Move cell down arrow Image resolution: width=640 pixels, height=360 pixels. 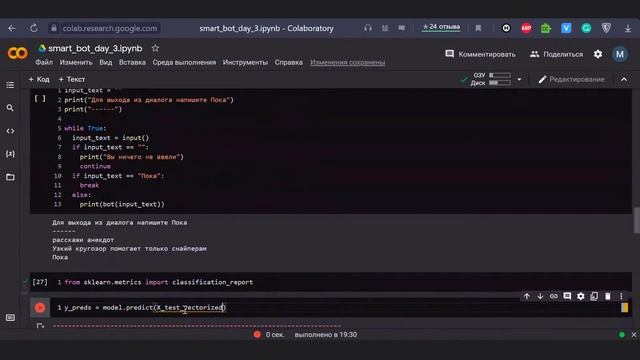(540, 296)
